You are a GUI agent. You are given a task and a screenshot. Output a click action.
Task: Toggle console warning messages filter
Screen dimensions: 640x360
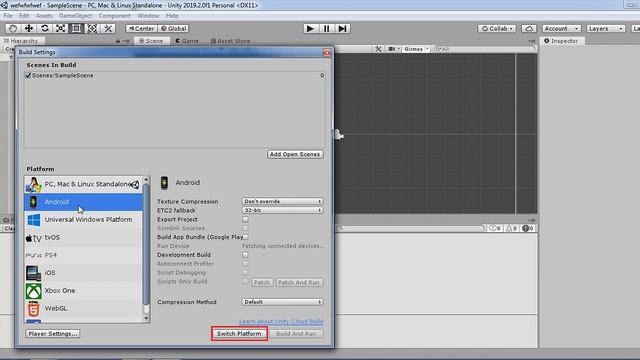pos(511,228)
